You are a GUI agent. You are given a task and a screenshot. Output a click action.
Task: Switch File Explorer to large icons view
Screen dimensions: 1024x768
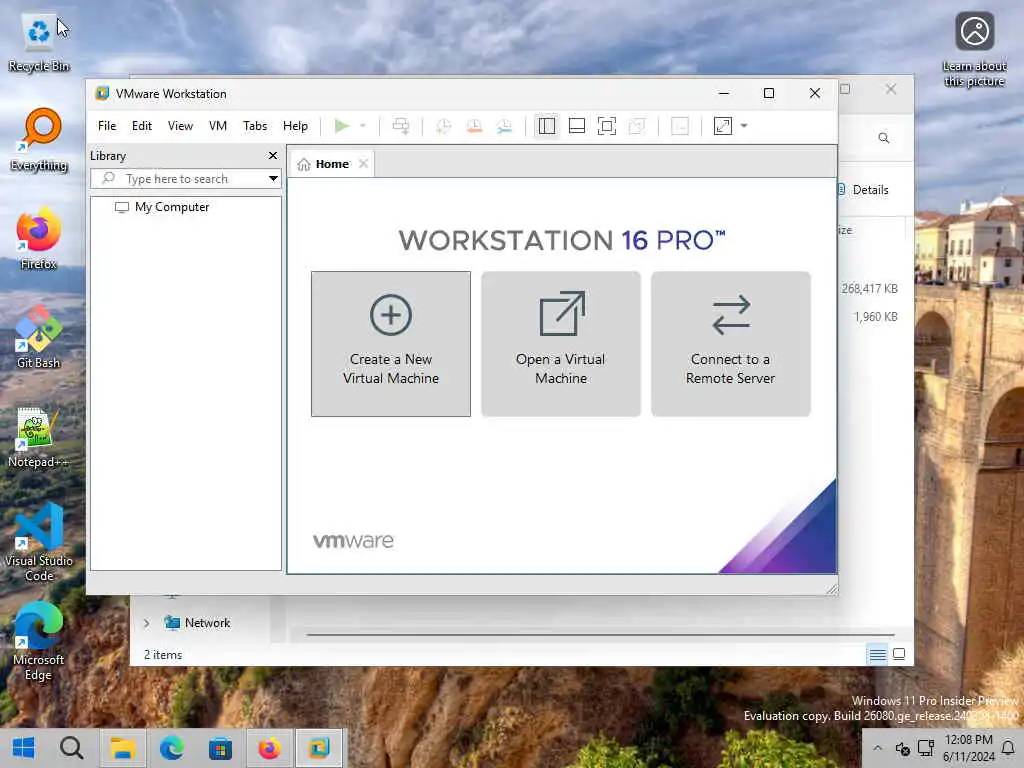[x=899, y=654]
